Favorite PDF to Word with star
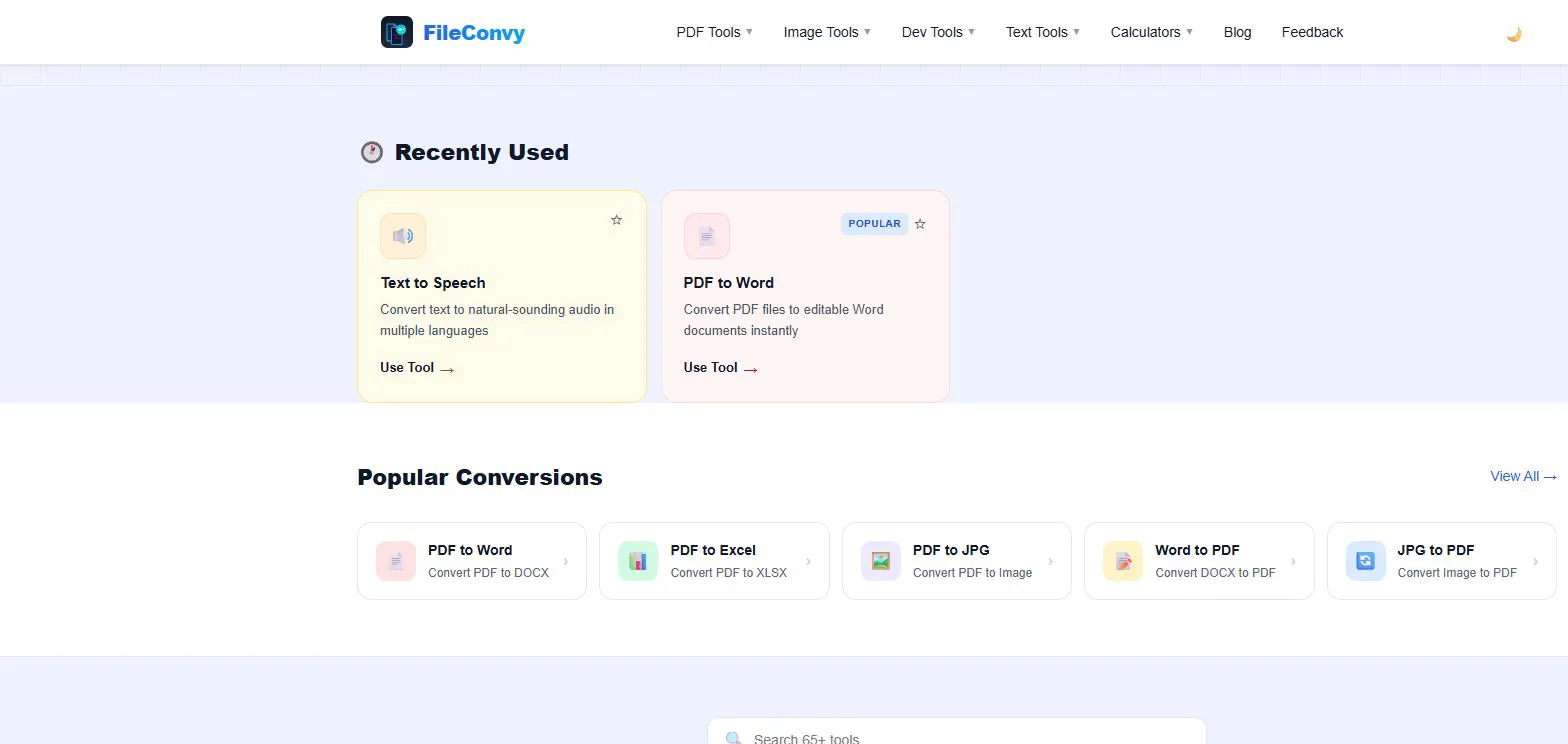 click(x=920, y=224)
